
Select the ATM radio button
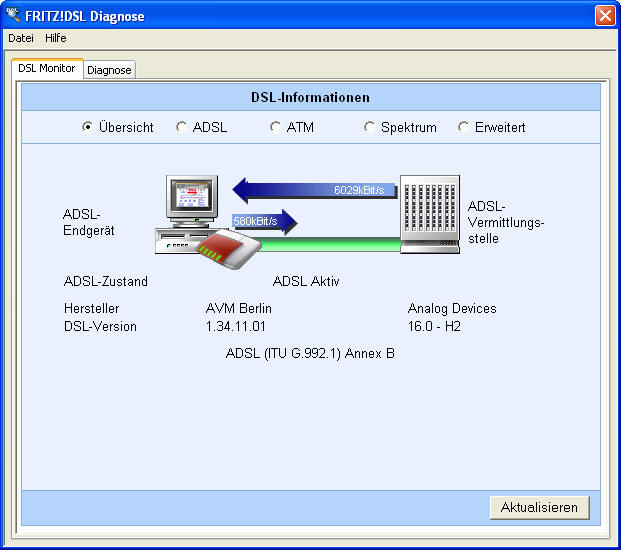tap(275, 127)
